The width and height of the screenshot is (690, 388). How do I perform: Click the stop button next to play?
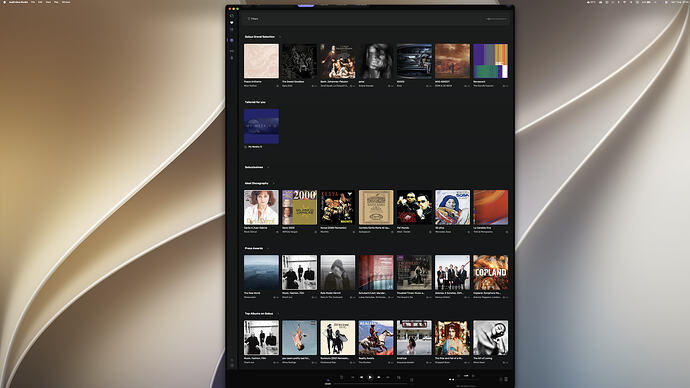tap(379, 377)
